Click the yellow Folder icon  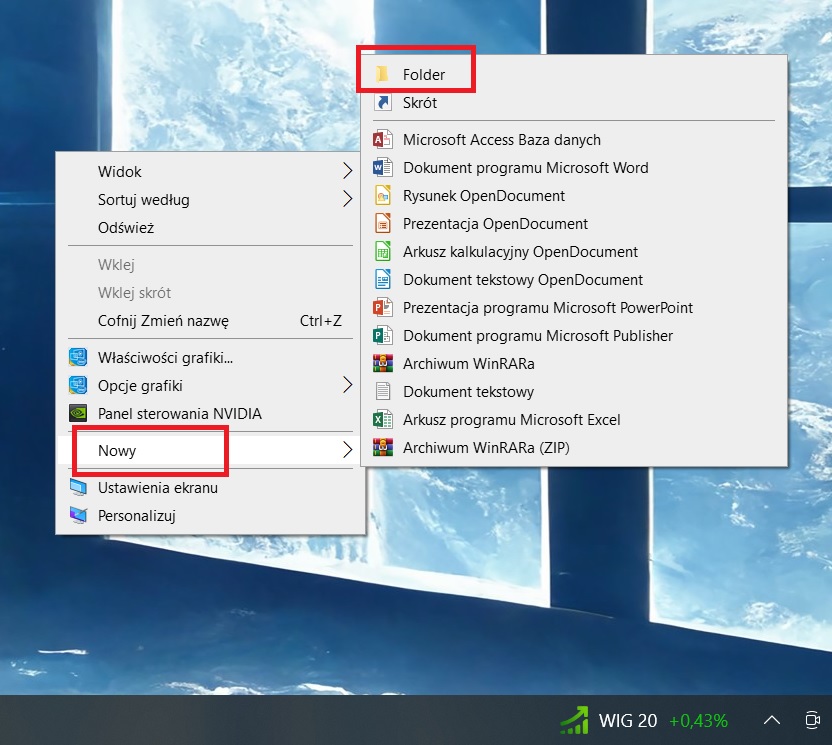(382, 74)
